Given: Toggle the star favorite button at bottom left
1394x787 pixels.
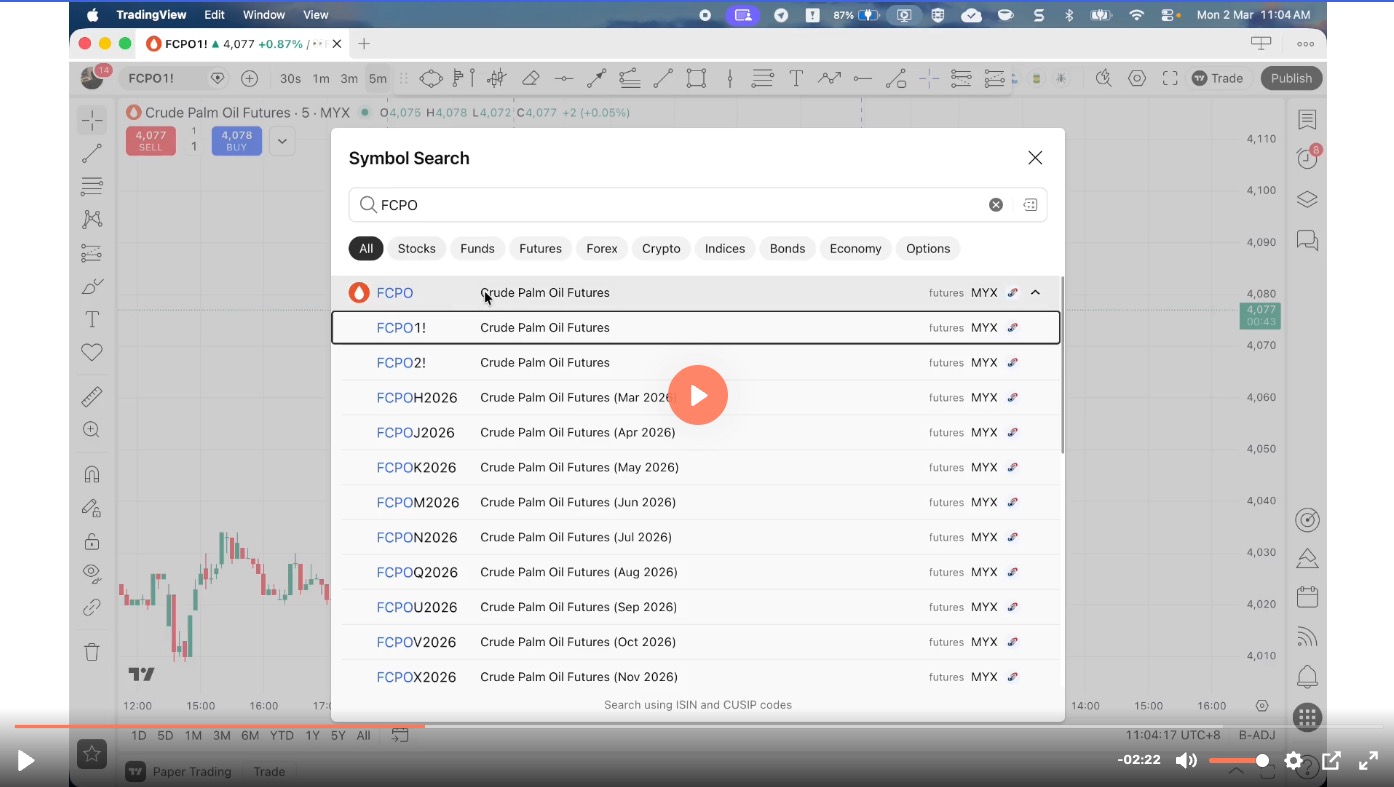Looking at the screenshot, I should coord(92,754).
